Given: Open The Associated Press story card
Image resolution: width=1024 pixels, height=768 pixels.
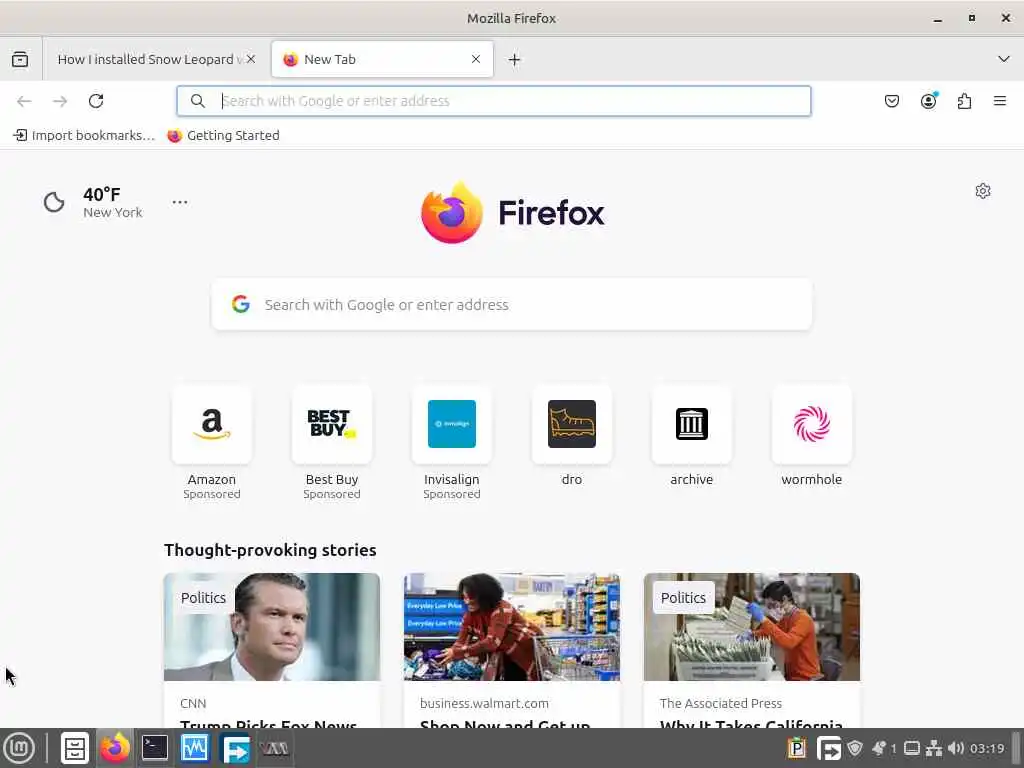Looking at the screenshot, I should pyautogui.click(x=752, y=650).
